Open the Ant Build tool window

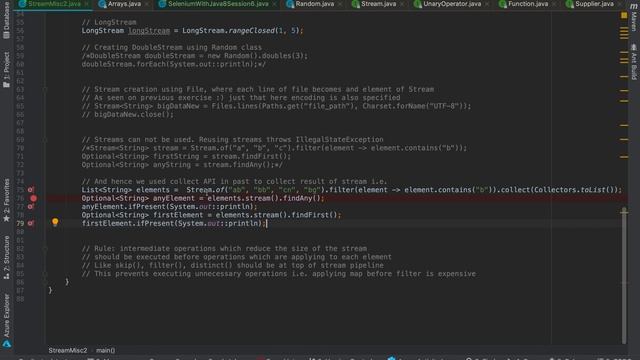[633, 62]
